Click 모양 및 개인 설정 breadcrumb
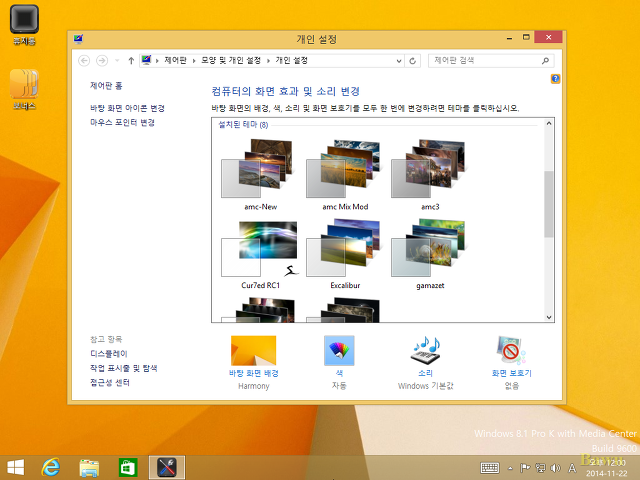 click(x=231, y=60)
